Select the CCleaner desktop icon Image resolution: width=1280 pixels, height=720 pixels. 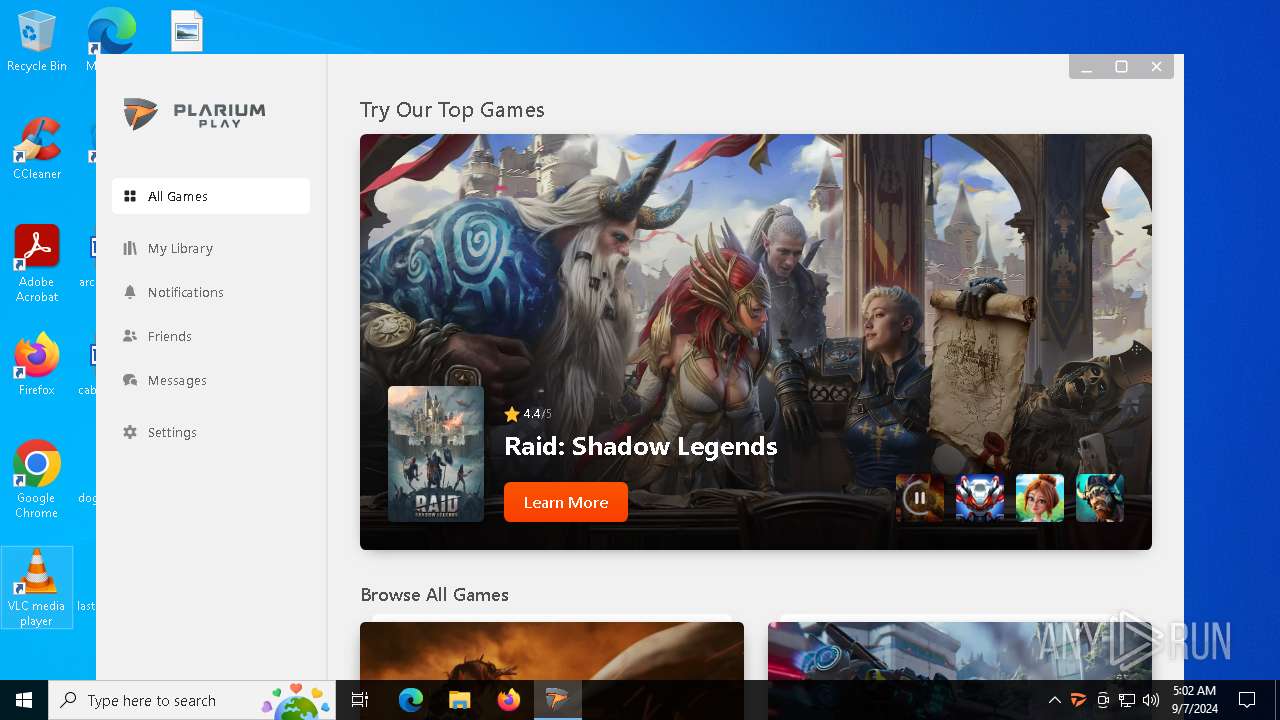[x=37, y=149]
